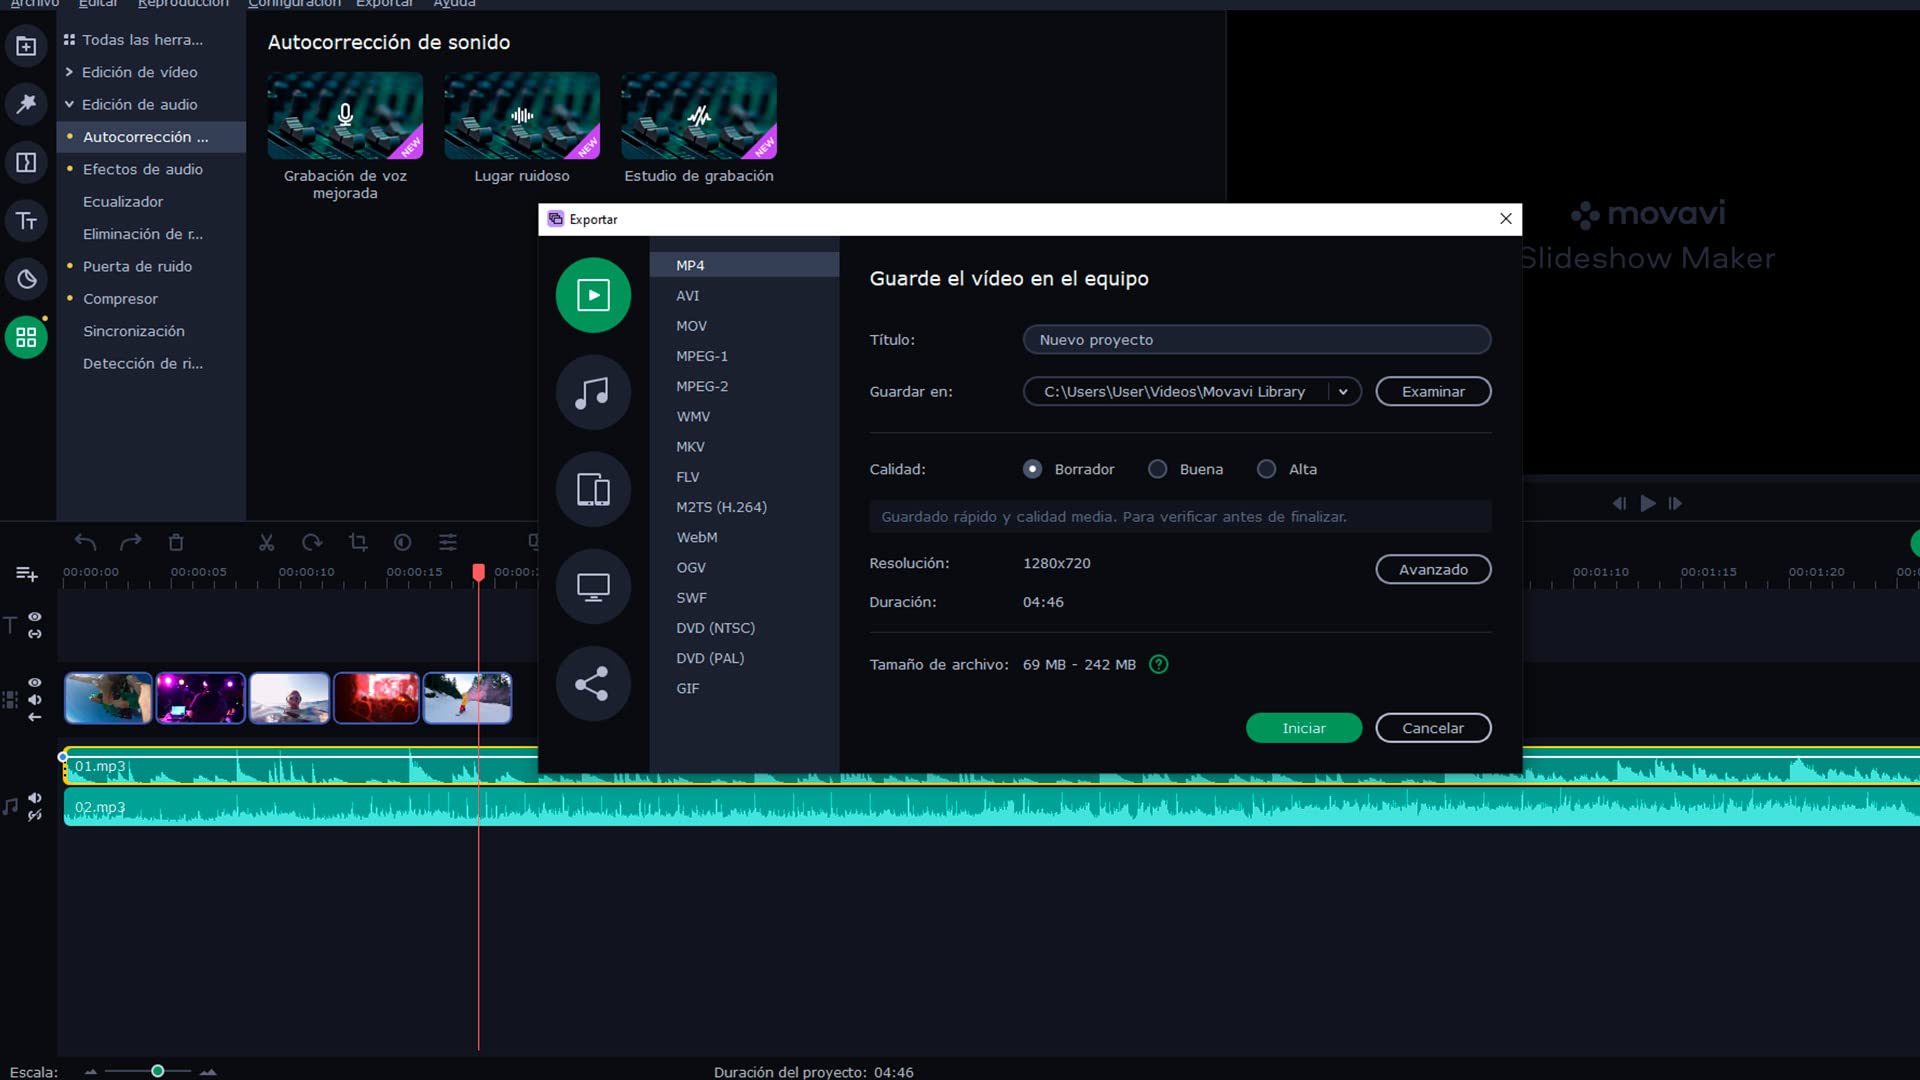Click the zoom in scale icon

pos(208,1072)
